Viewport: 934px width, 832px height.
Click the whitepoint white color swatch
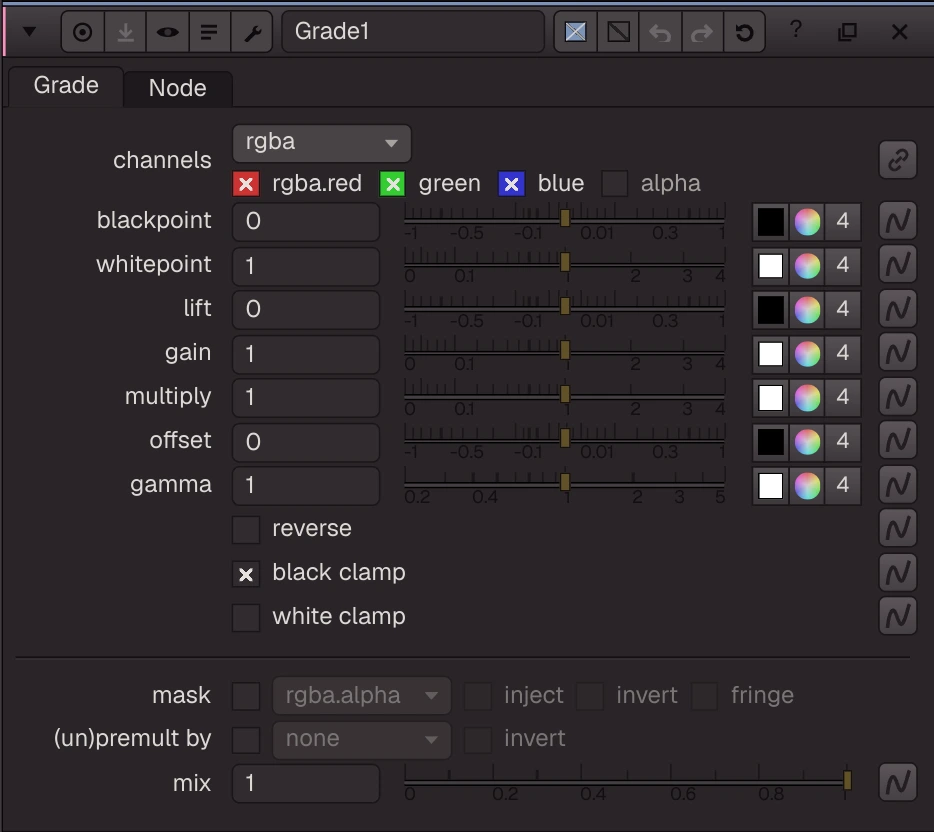tap(770, 266)
